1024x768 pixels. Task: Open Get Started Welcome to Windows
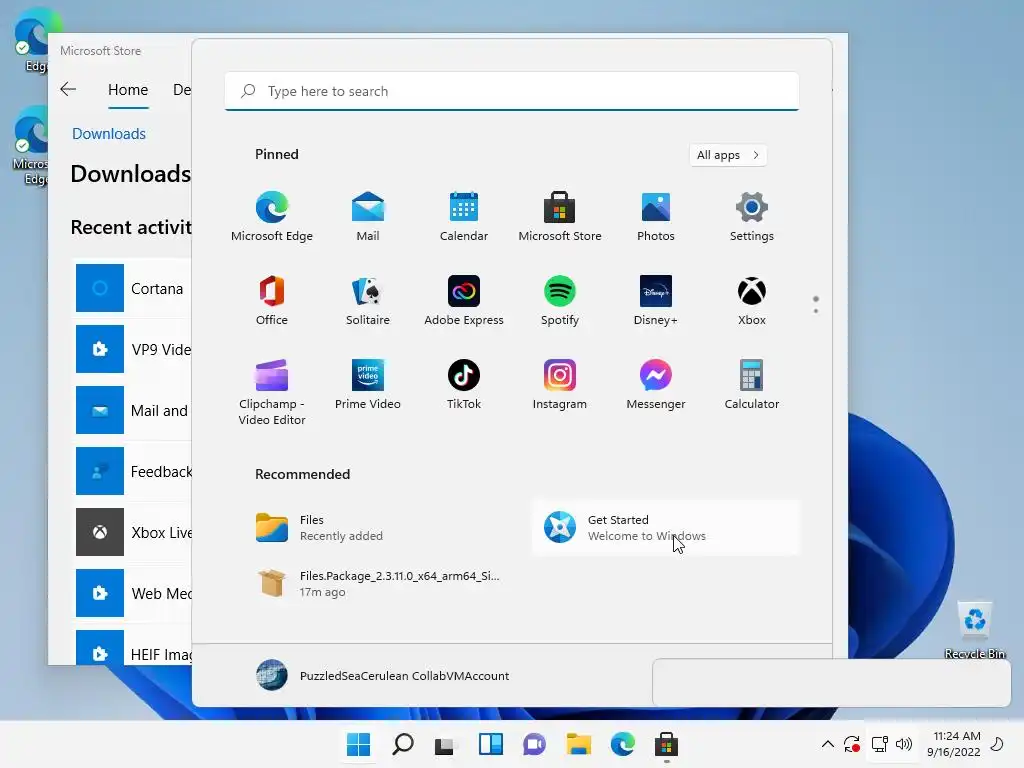[665, 528]
